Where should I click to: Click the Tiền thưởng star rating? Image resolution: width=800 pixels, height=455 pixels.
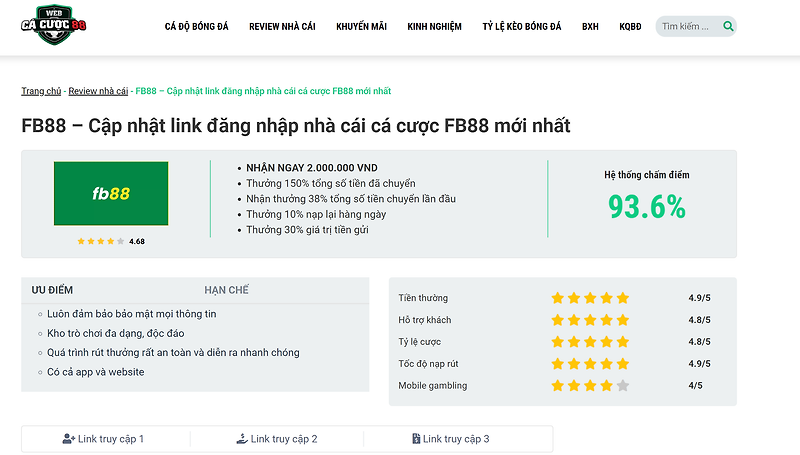(590, 298)
